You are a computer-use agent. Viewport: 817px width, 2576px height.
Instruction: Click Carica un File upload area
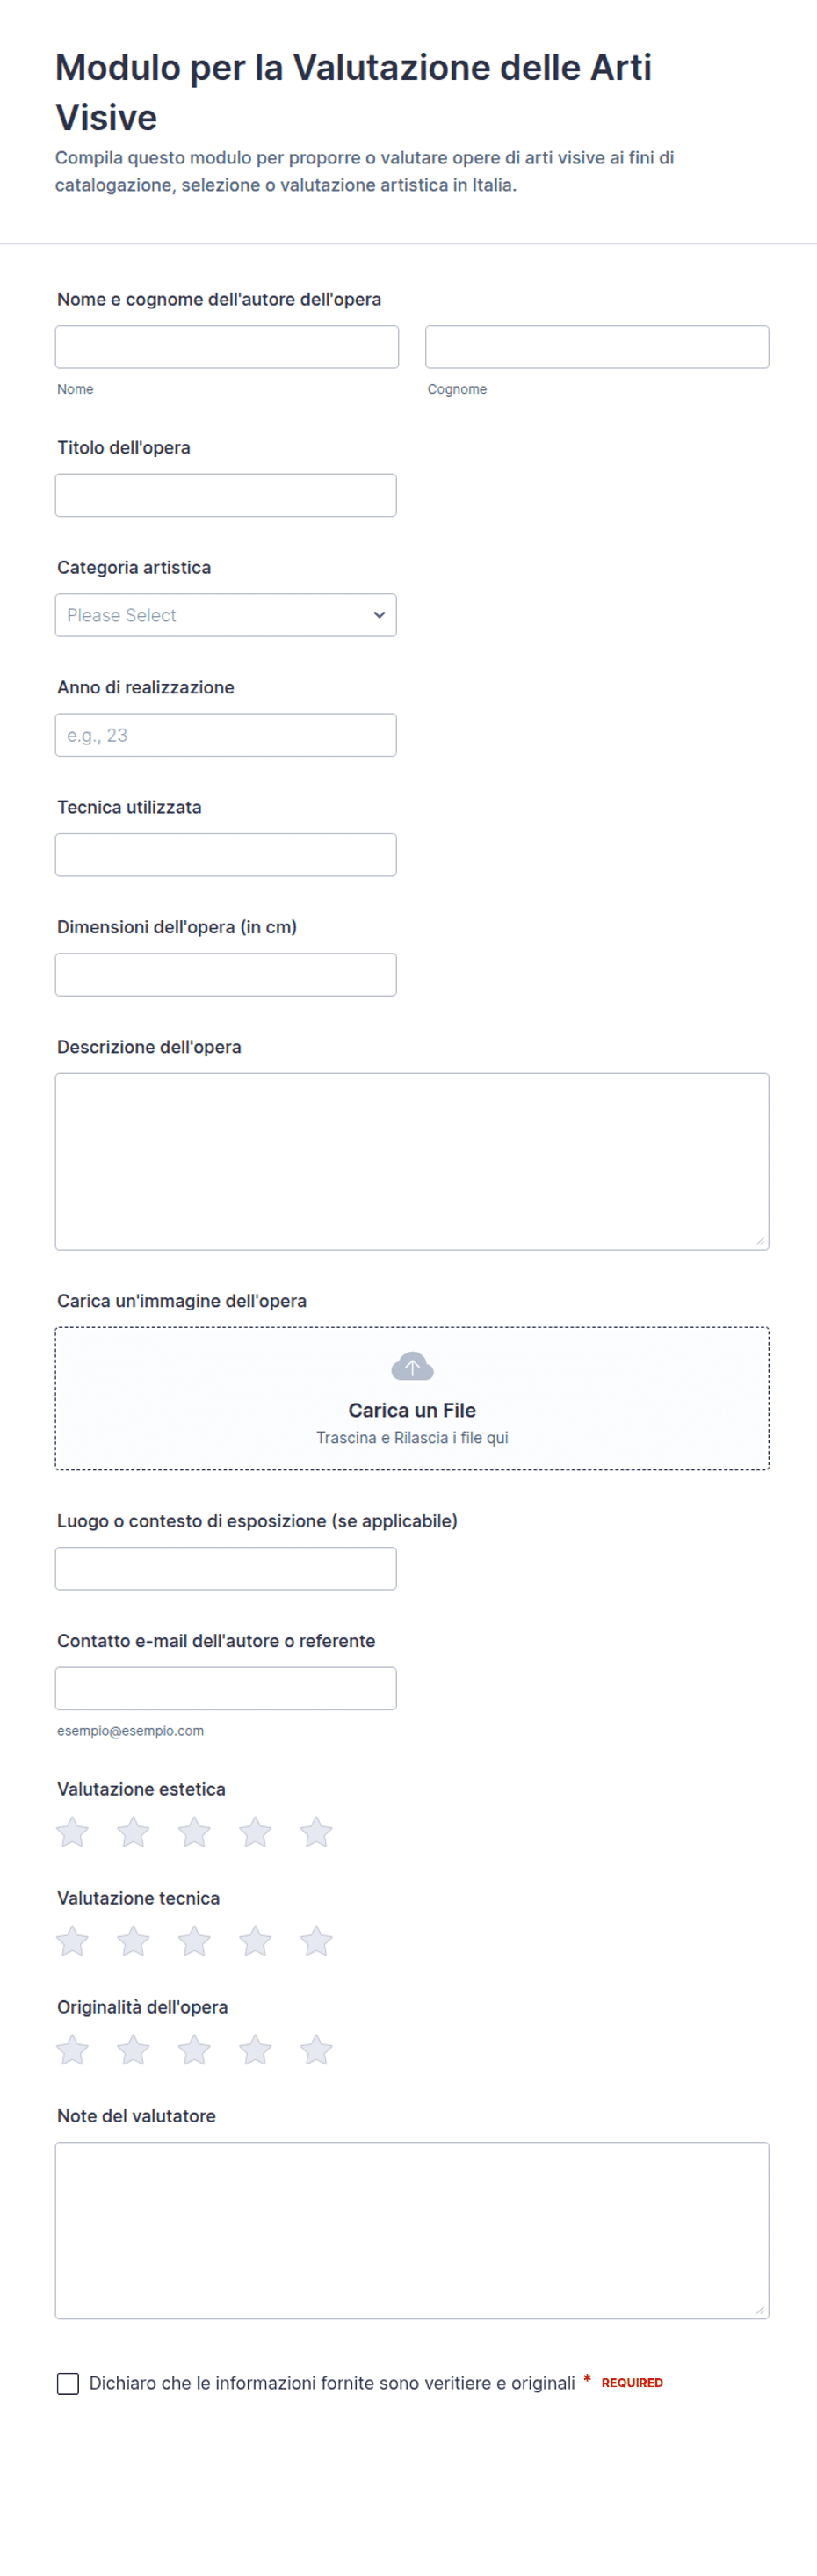pyautogui.click(x=412, y=1399)
